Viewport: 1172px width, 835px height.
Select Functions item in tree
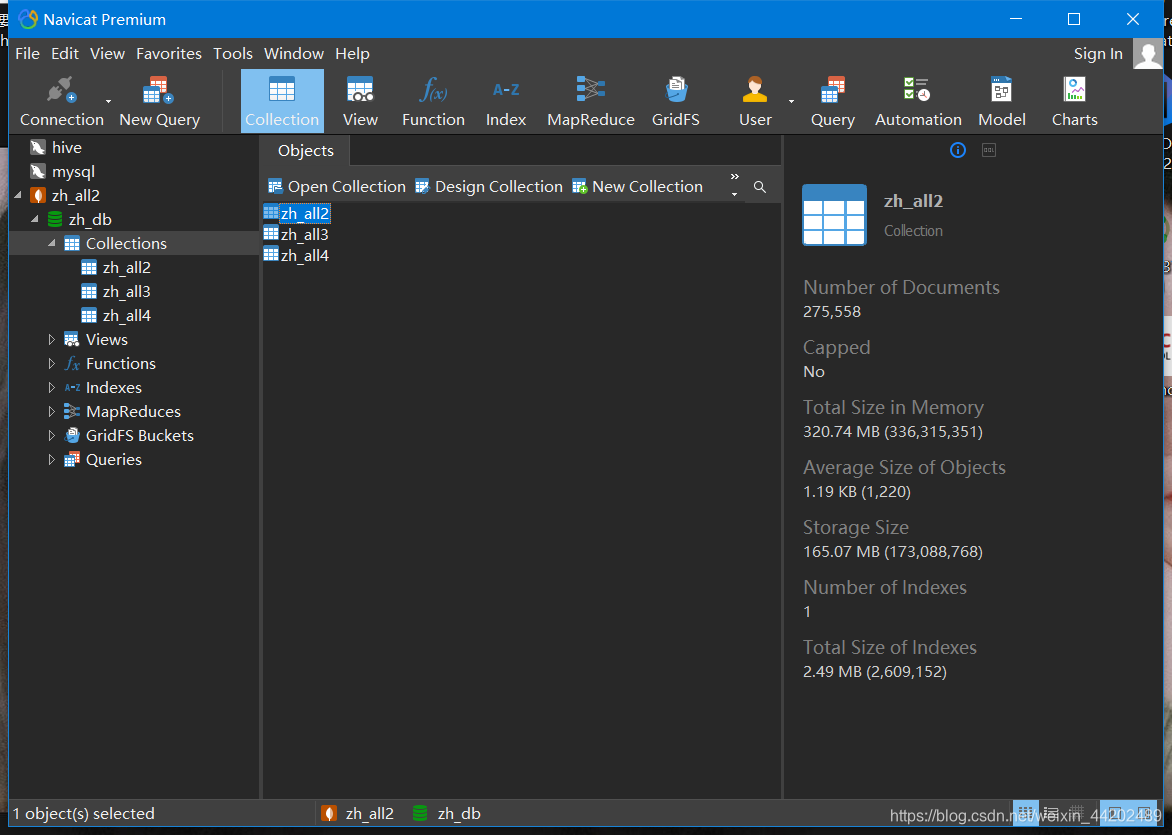[x=120, y=363]
